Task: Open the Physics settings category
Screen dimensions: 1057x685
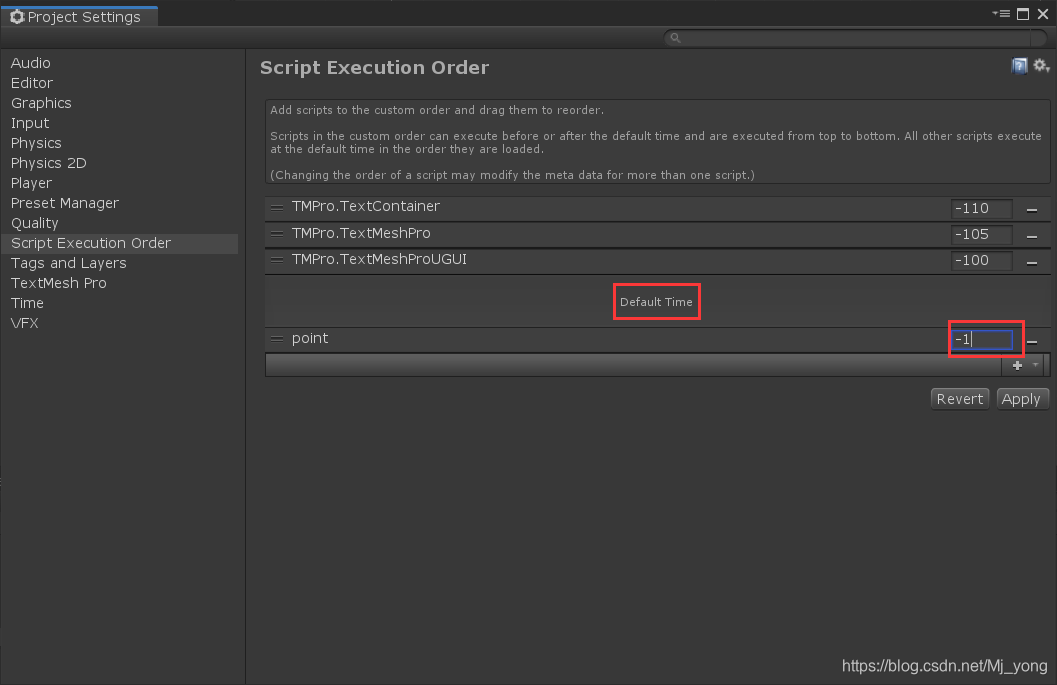Action: coord(36,143)
